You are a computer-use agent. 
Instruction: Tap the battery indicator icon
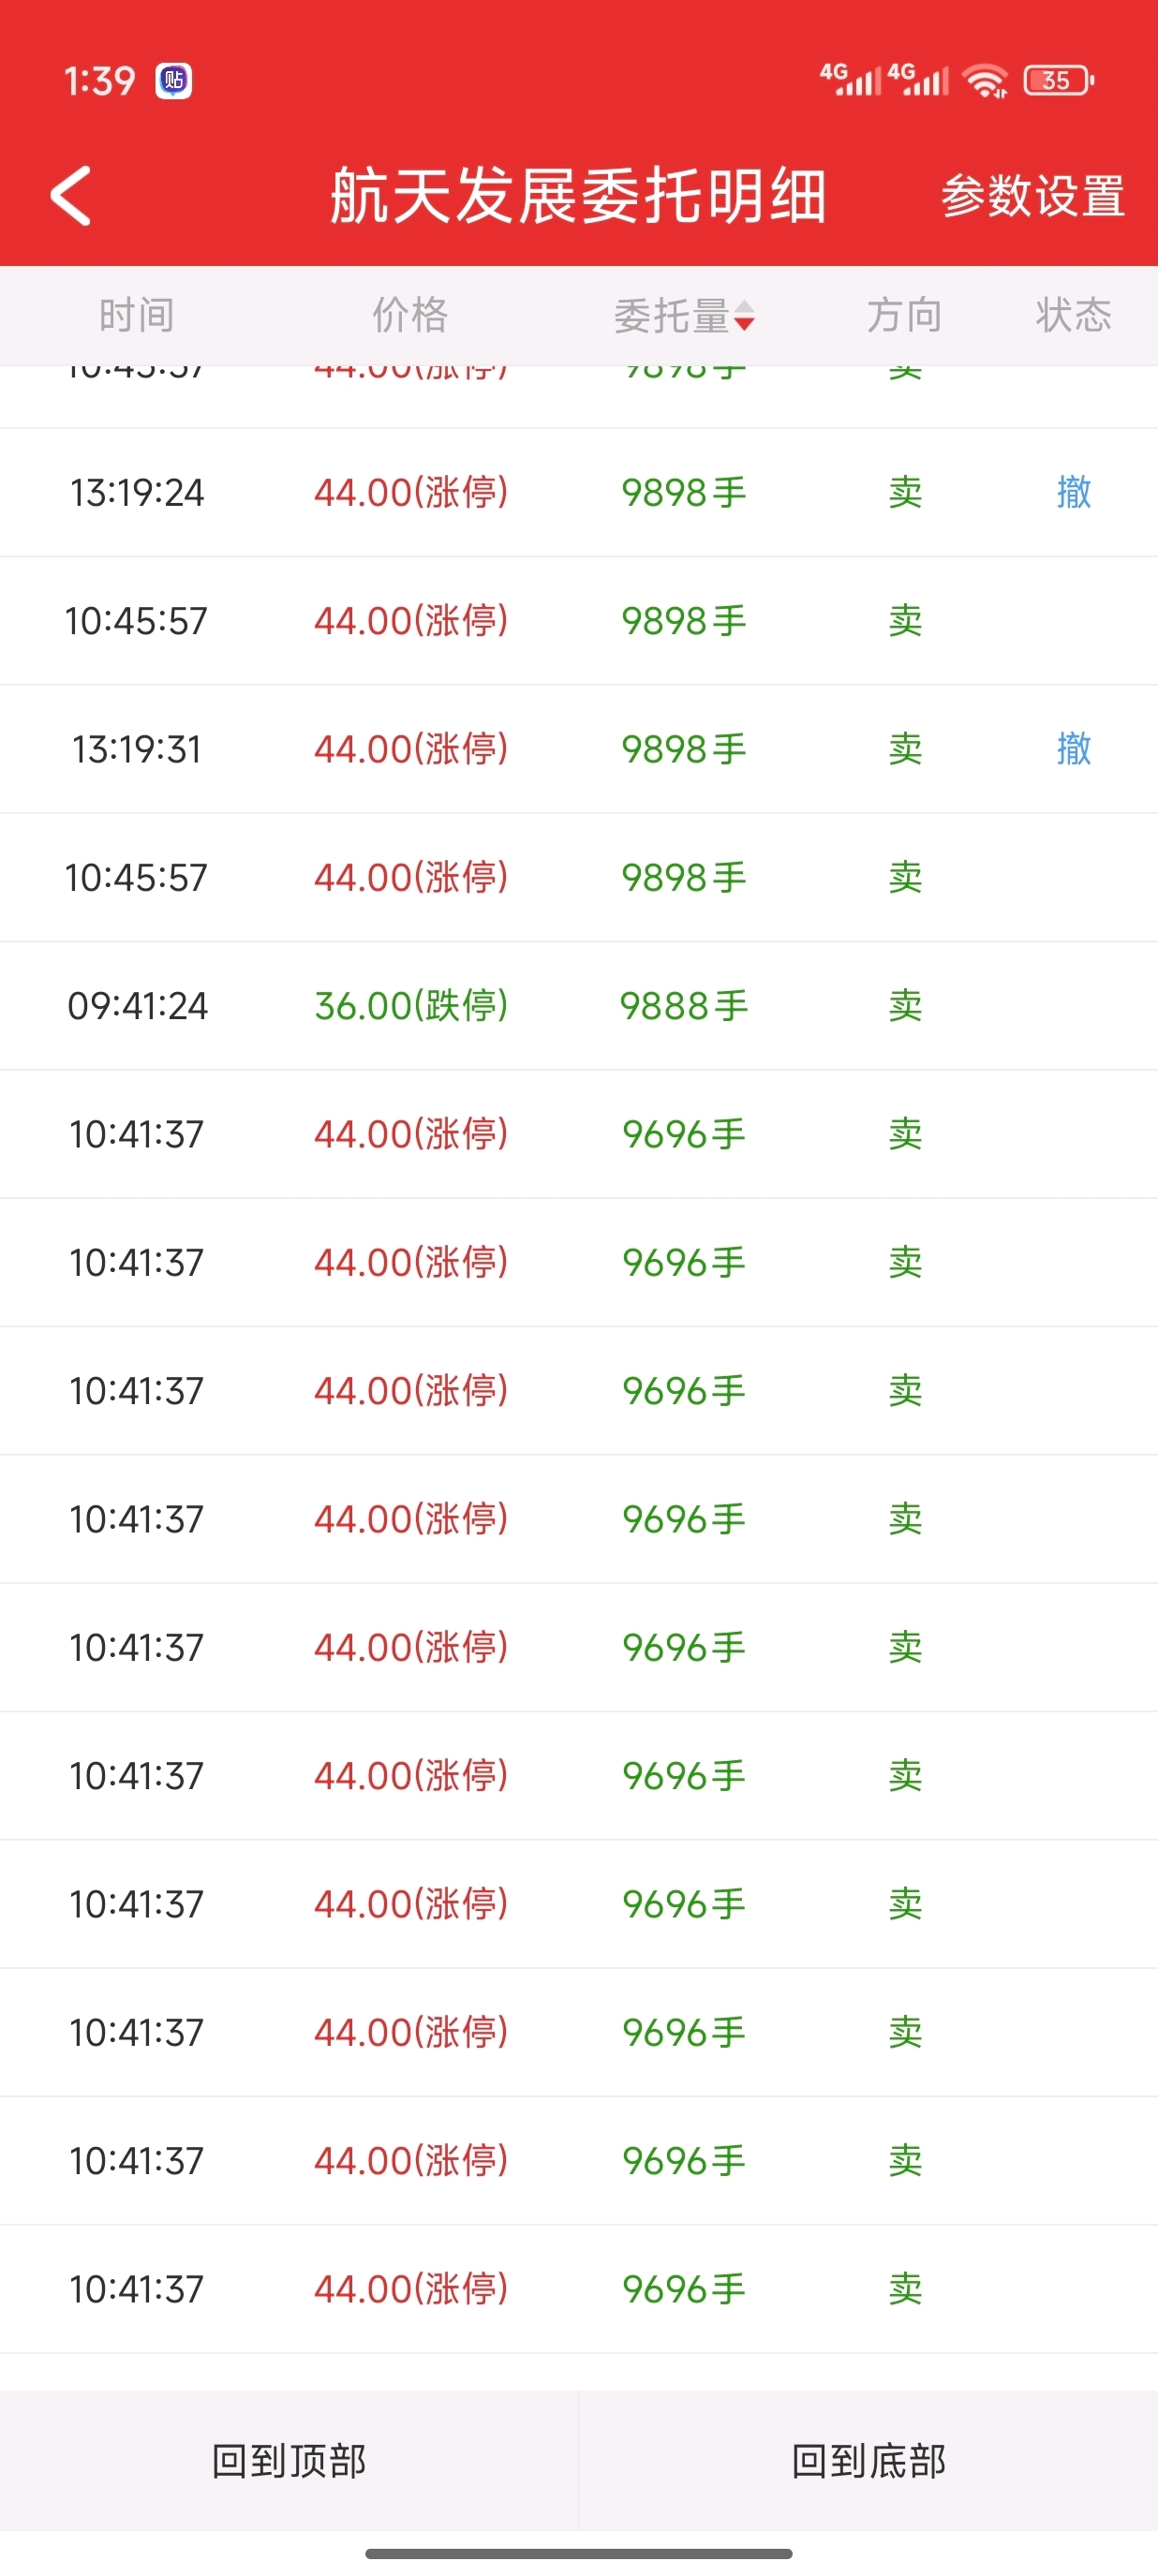(x=1058, y=80)
